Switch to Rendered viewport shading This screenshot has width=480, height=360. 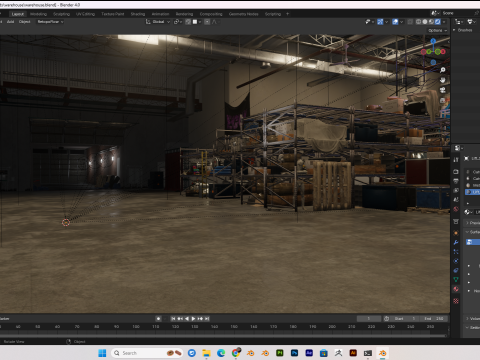[438, 22]
